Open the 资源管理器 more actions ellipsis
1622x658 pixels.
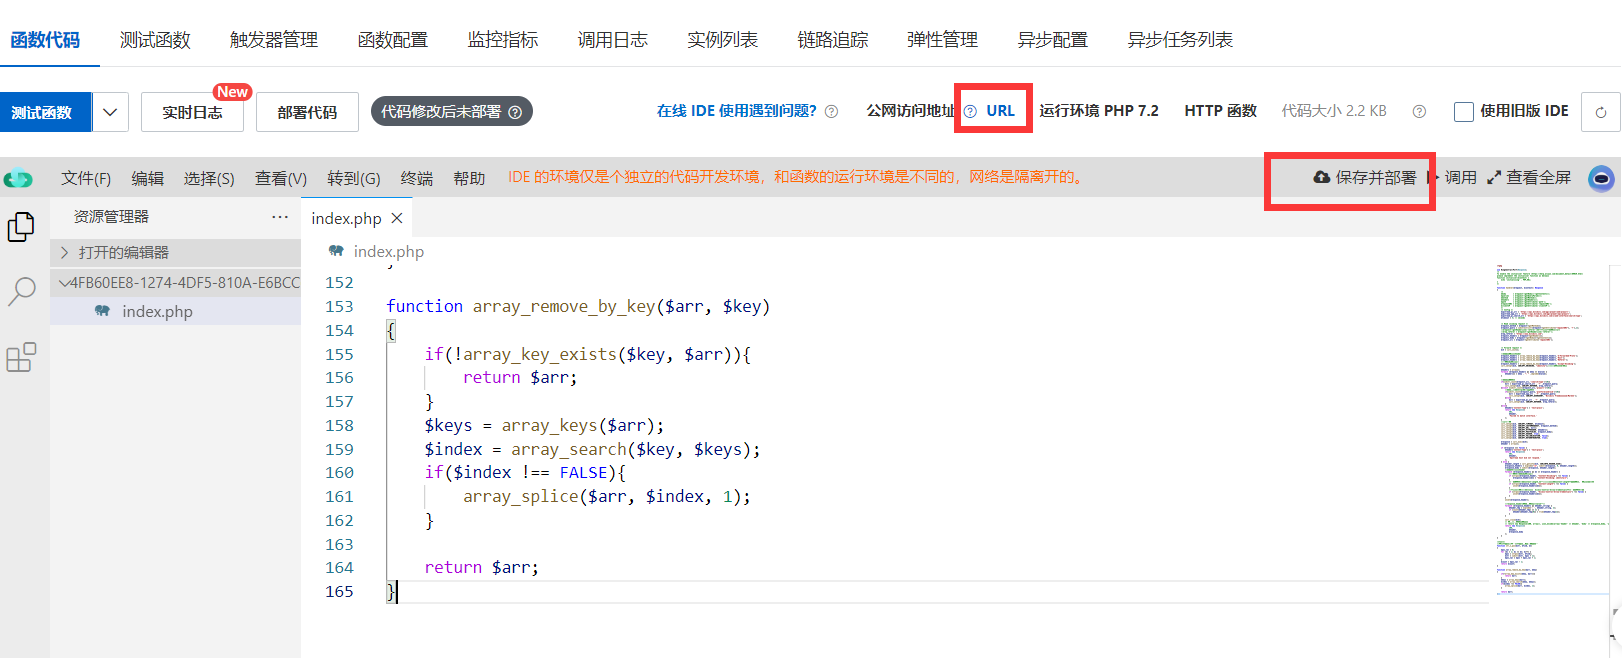pos(279,217)
